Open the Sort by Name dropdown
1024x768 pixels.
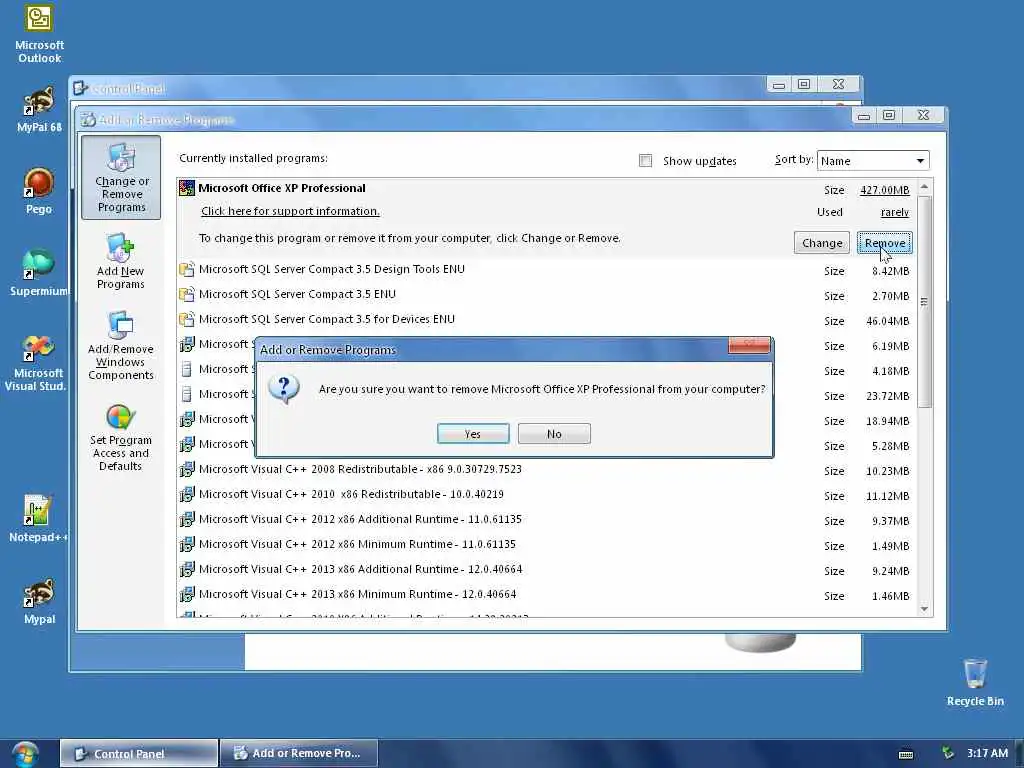872,161
